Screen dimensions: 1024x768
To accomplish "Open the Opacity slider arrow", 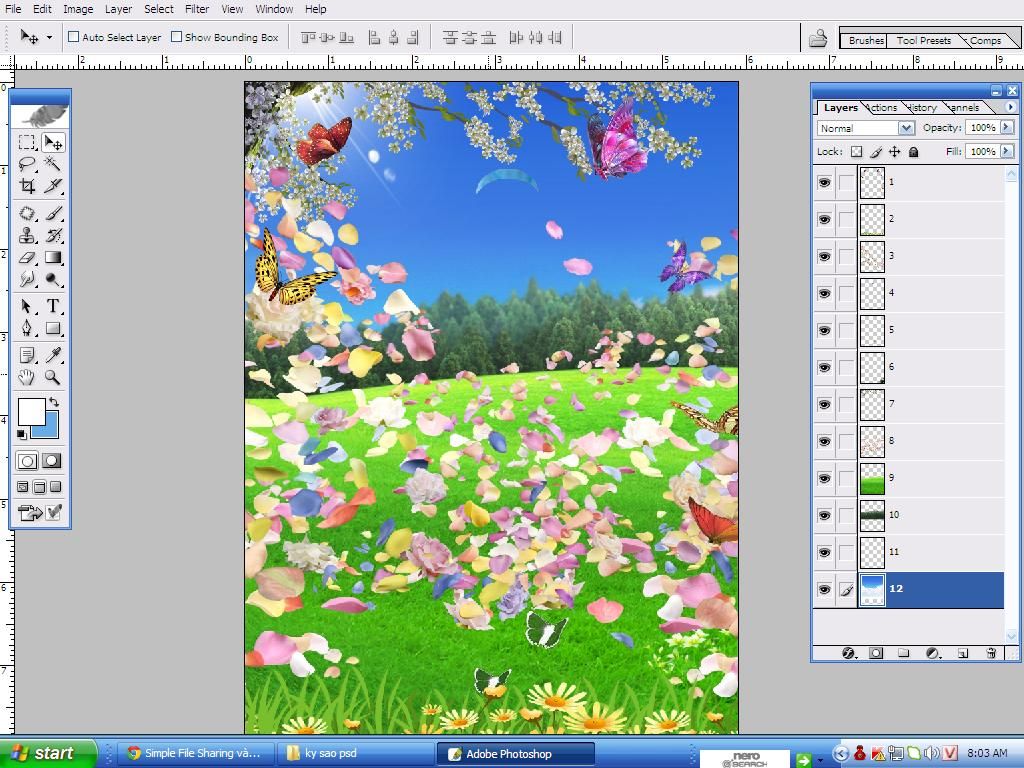I will (1006, 127).
